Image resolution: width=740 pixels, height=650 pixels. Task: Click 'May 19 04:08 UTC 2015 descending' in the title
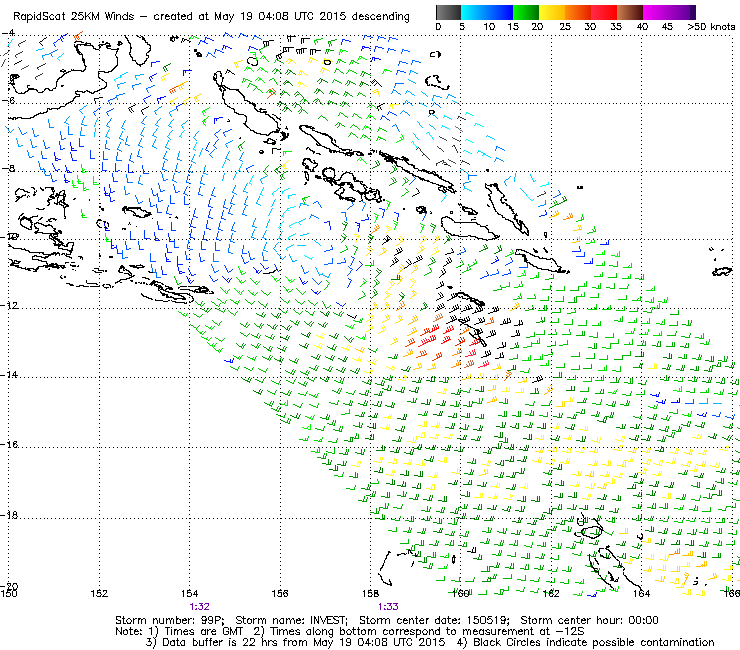point(311,16)
